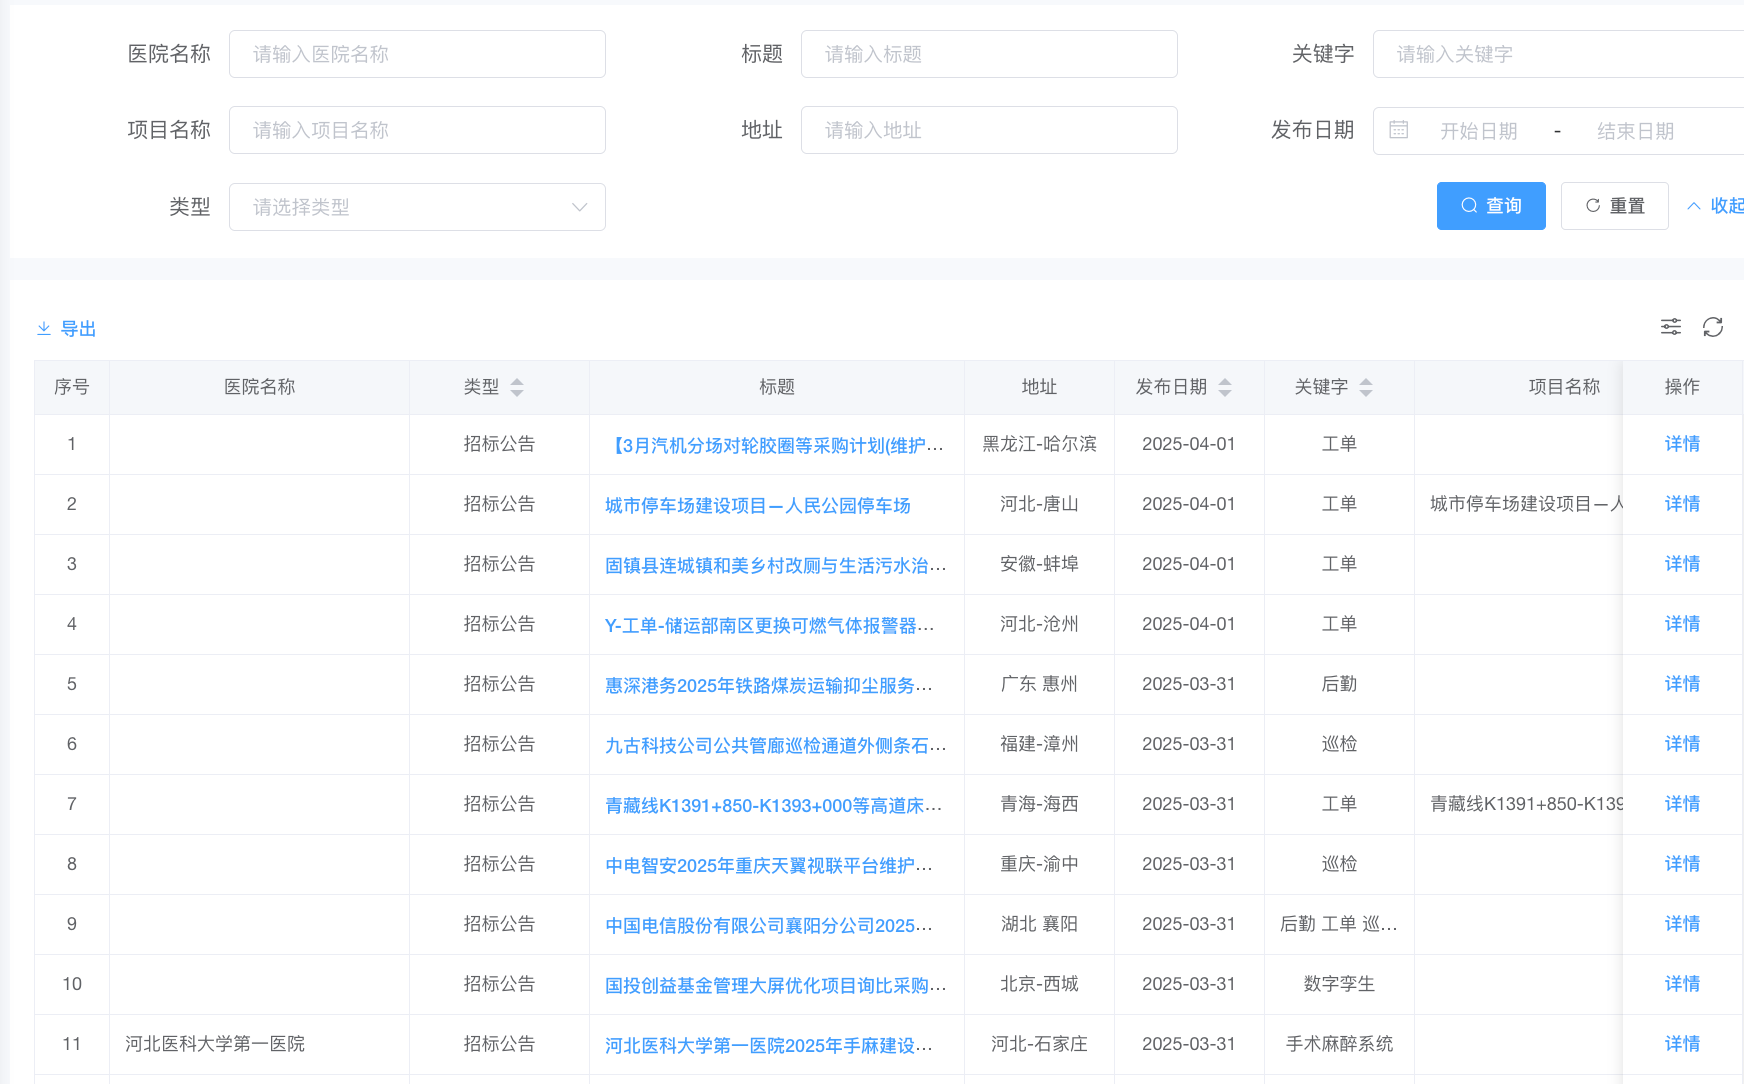This screenshot has height=1084, width=1744.
Task: Click the export download icon
Action: click(44, 329)
